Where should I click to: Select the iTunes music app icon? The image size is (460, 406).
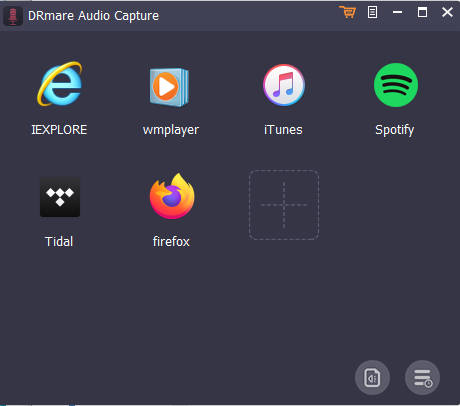pyautogui.click(x=284, y=85)
